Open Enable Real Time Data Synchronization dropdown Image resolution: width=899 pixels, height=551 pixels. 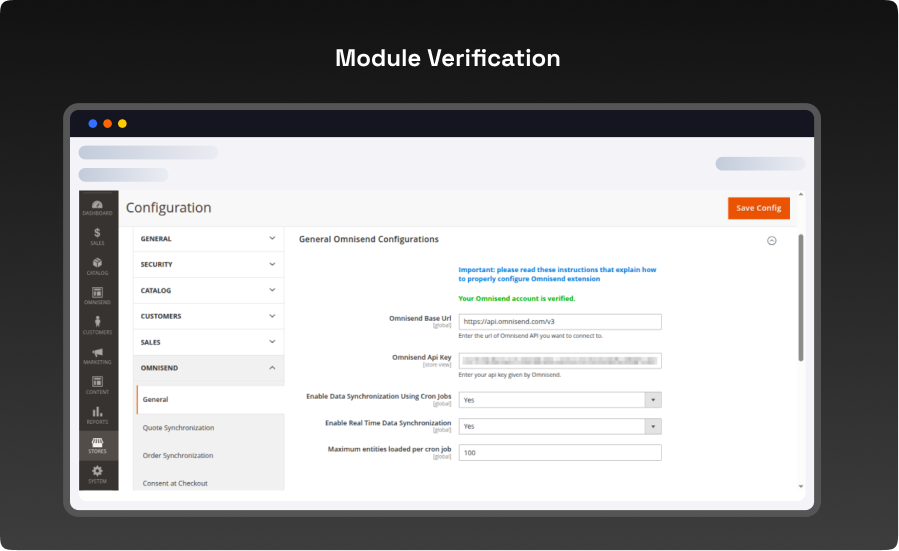pos(559,426)
